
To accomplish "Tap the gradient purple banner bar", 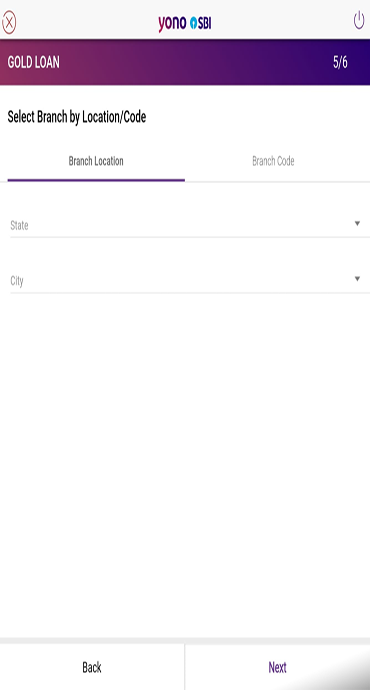I will pos(185,62).
